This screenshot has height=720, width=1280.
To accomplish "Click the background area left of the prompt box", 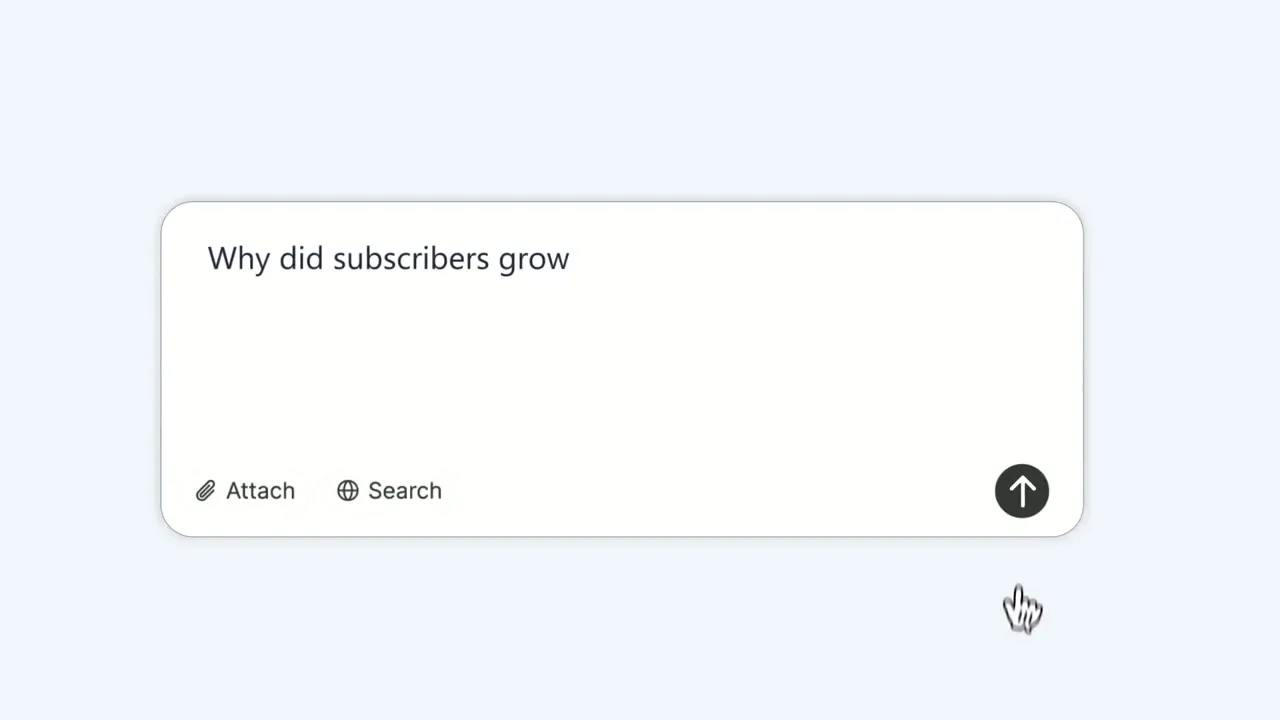I will point(80,369).
